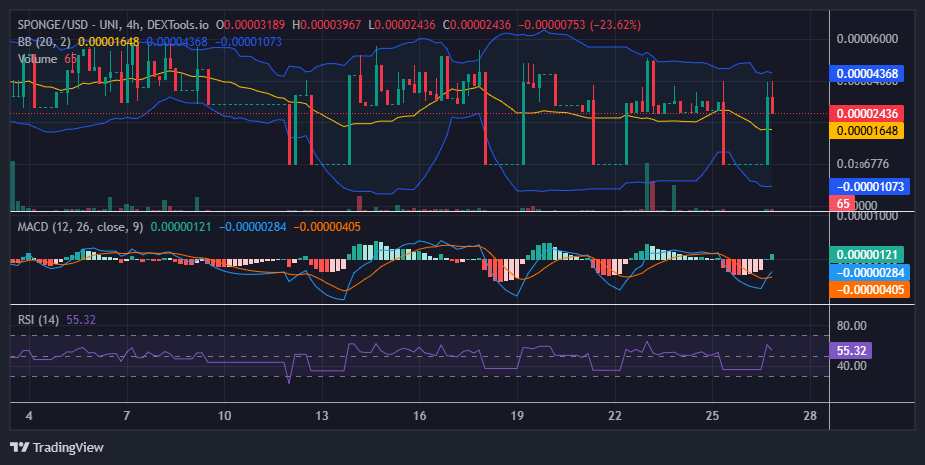Select the MACD (12, 26, close, 9) legend
925x465 pixels.
tap(80, 227)
